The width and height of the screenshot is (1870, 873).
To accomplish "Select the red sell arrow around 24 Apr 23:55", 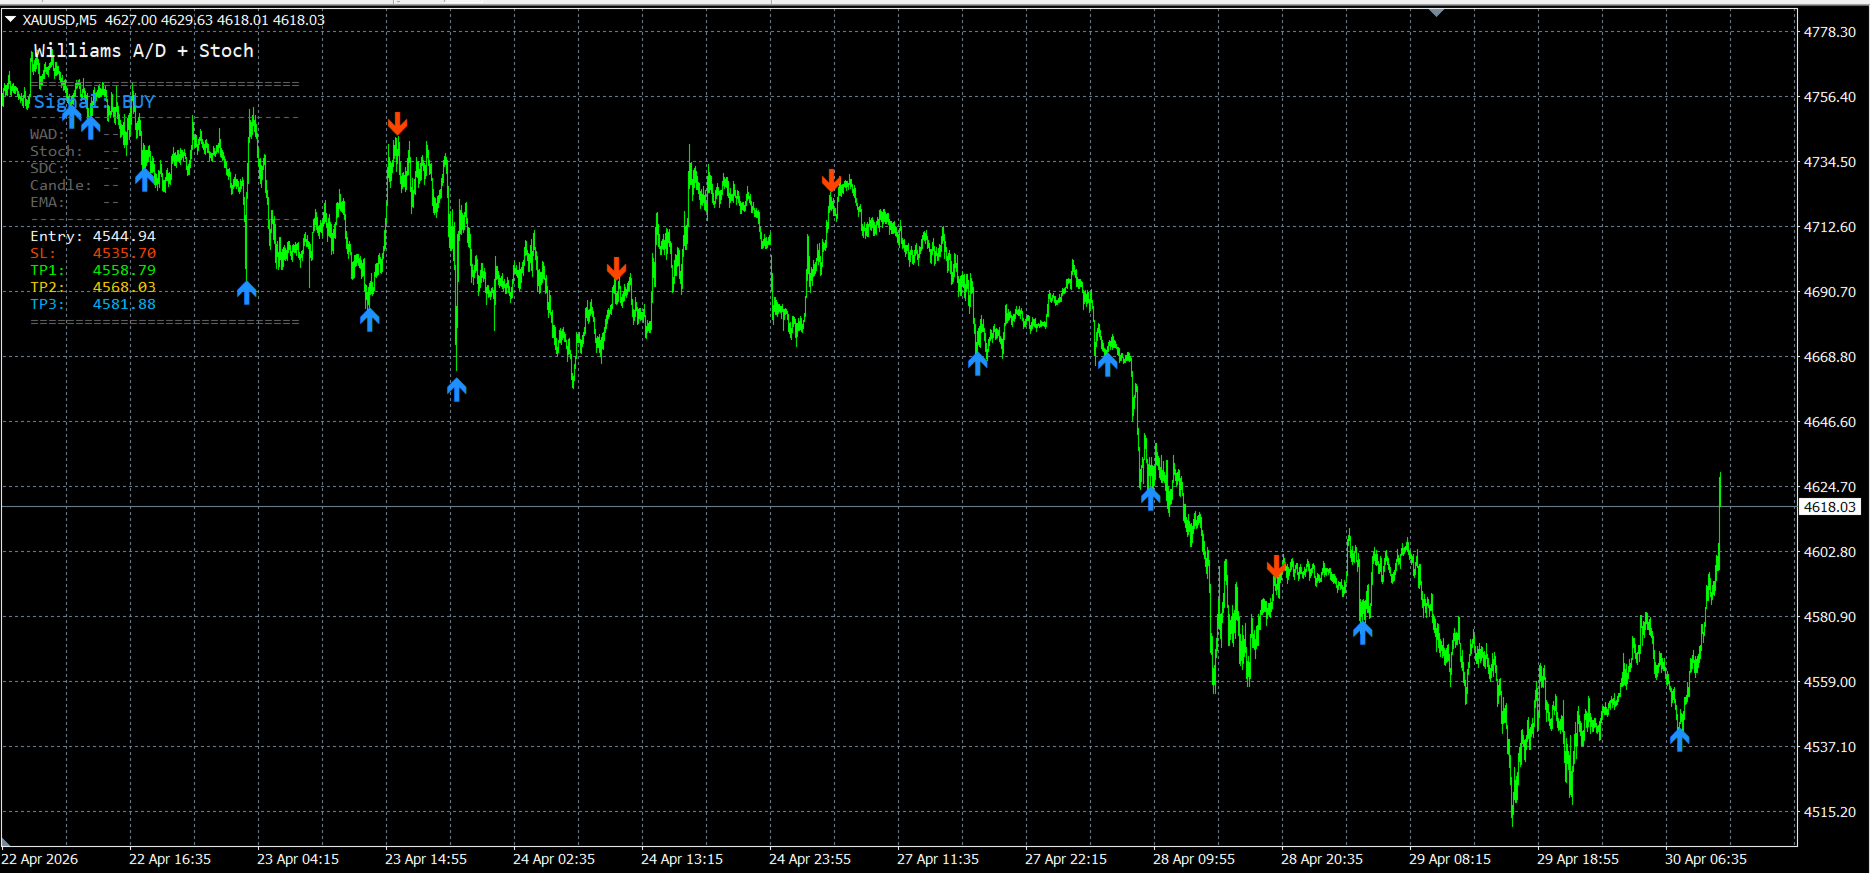I will point(831,180).
